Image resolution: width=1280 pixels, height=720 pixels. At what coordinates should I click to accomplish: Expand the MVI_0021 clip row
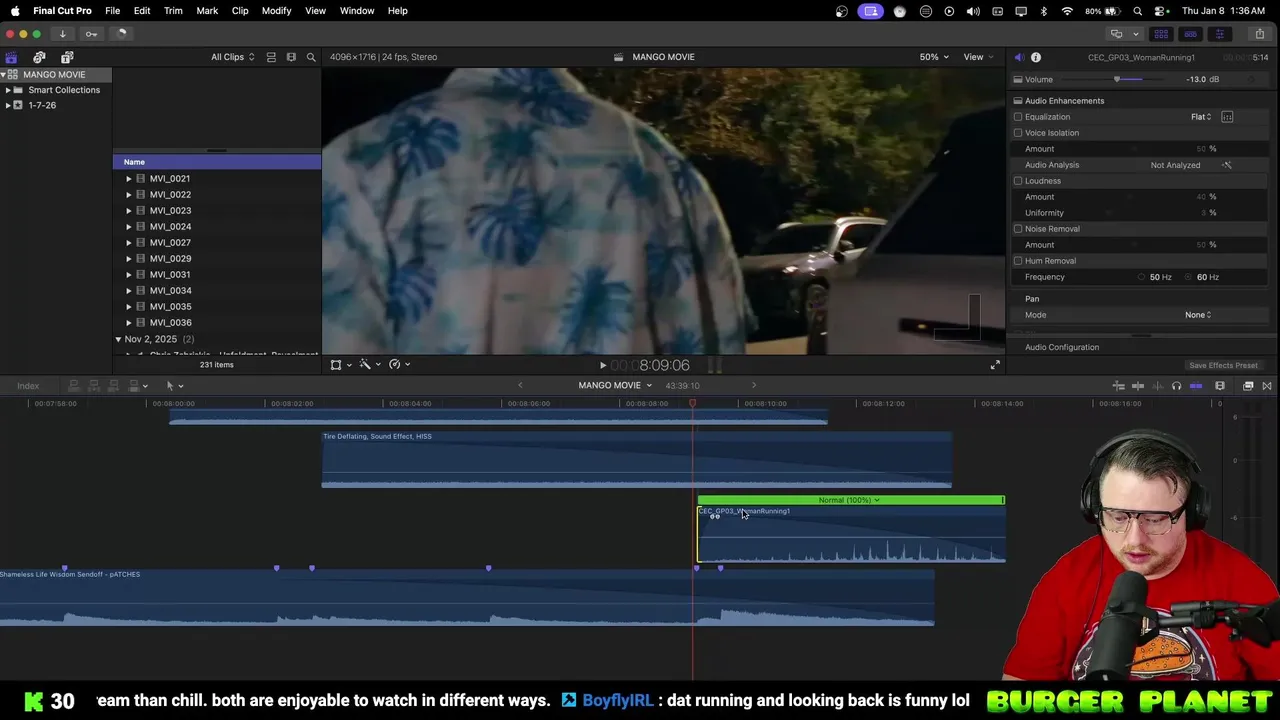[128, 179]
